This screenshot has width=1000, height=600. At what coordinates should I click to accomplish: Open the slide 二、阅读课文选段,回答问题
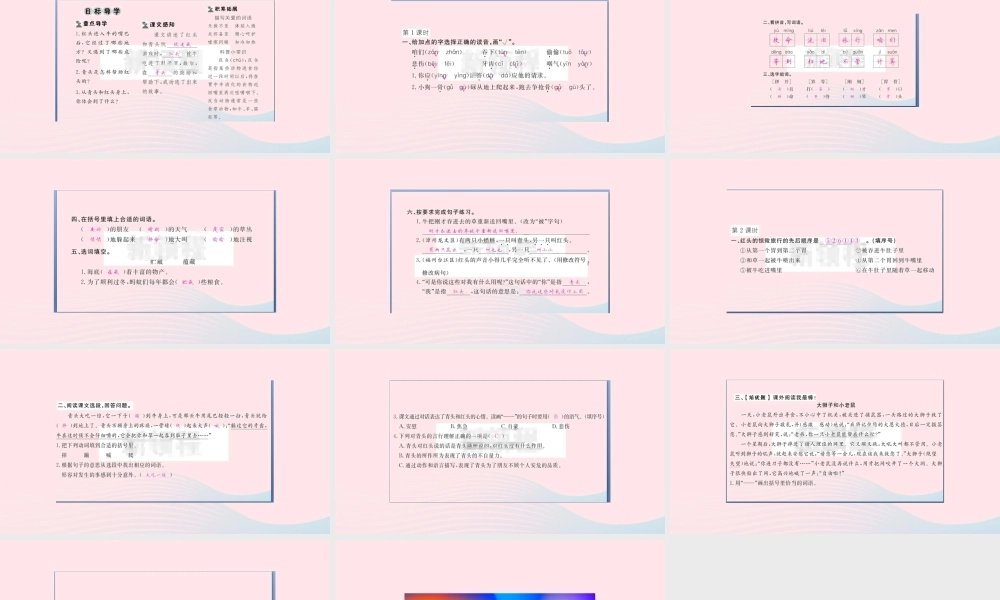[165, 441]
